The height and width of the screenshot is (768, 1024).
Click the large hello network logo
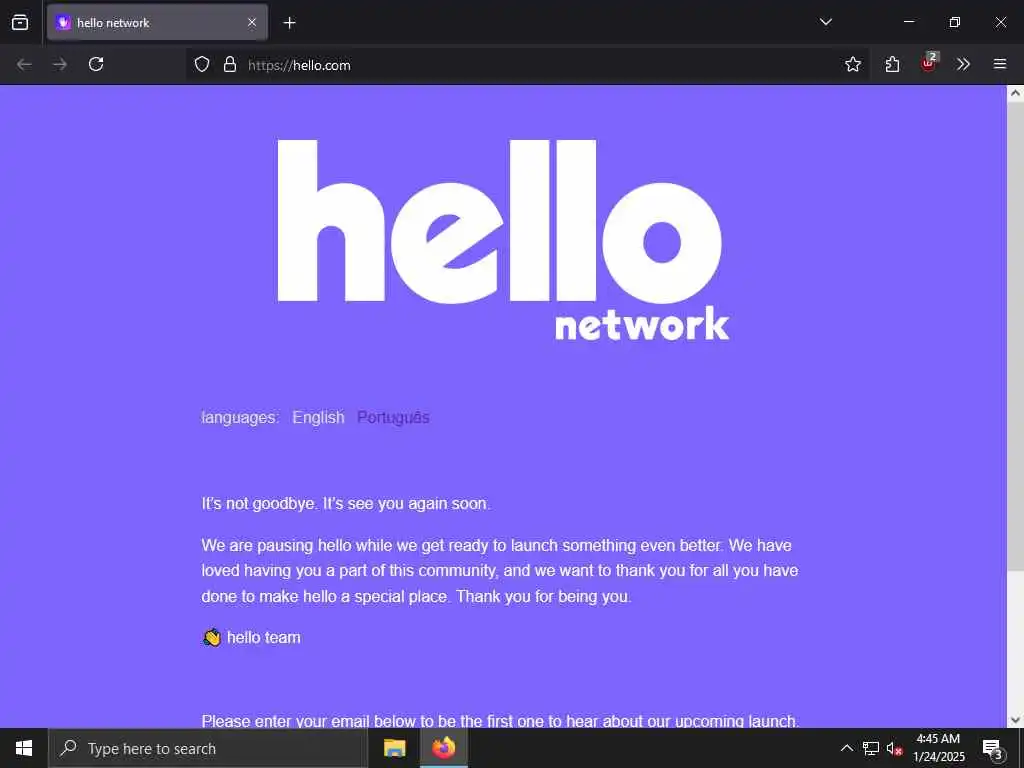(x=503, y=240)
